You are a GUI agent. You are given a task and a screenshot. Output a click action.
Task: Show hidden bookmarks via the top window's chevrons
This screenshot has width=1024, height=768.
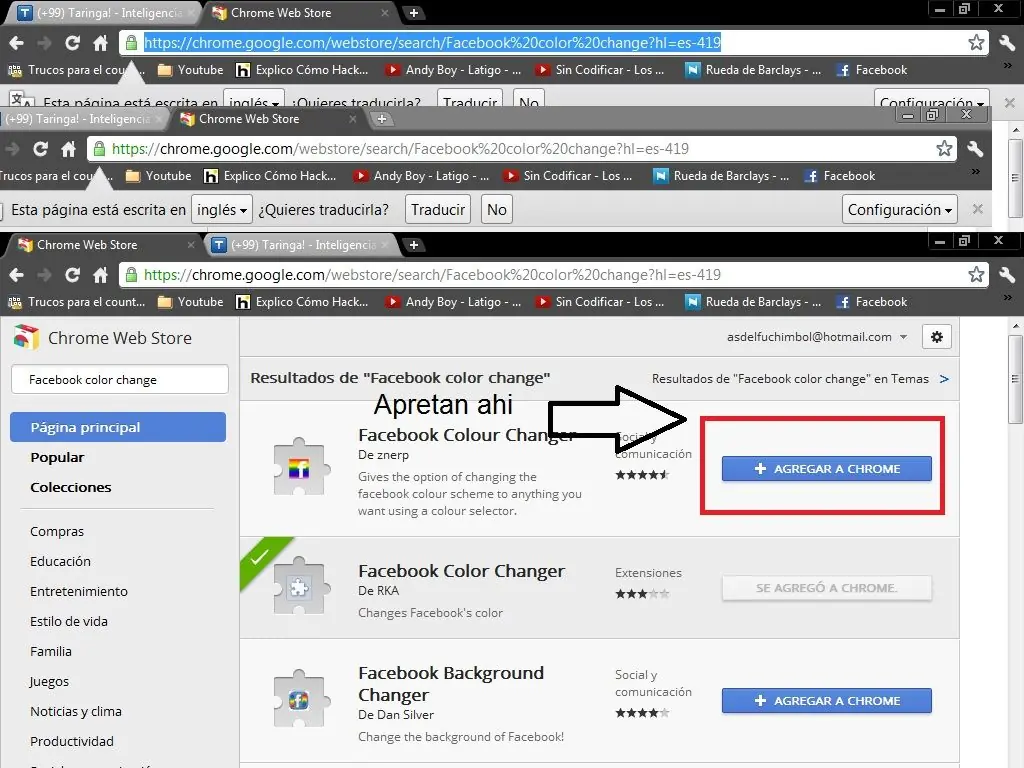click(1006, 65)
